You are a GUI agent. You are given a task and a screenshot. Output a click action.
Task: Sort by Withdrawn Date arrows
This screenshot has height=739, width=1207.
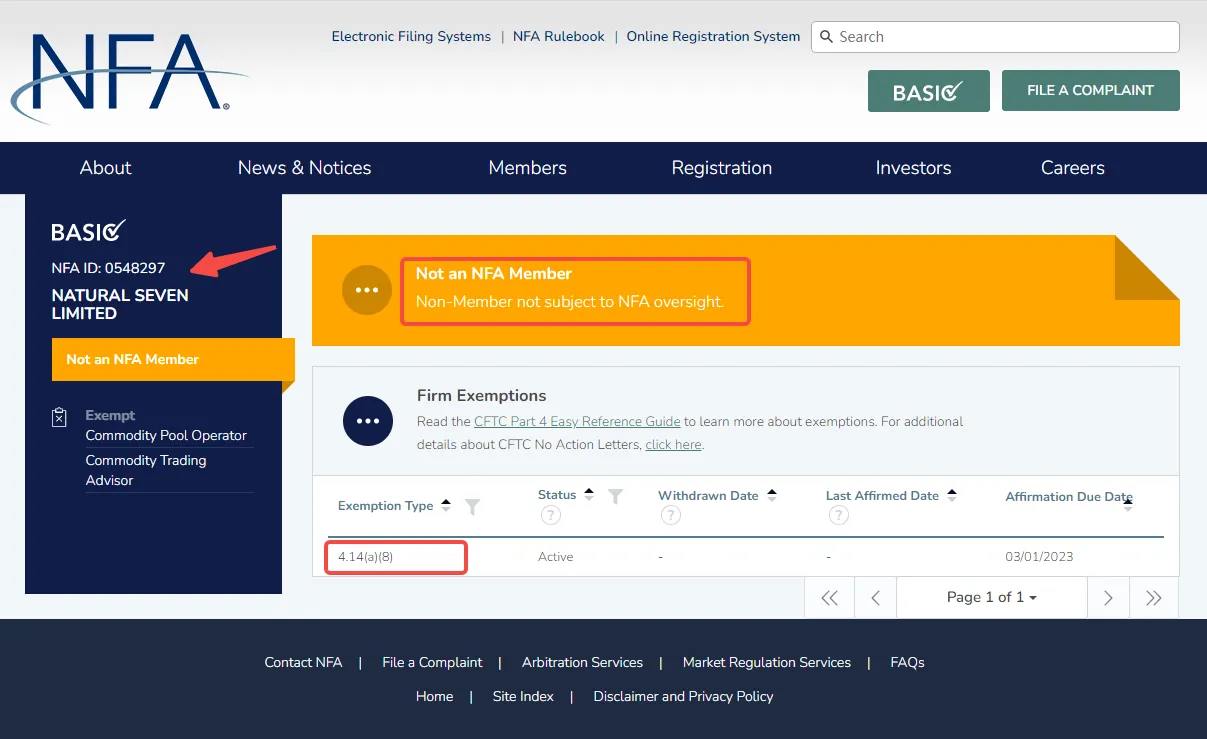[771, 495]
